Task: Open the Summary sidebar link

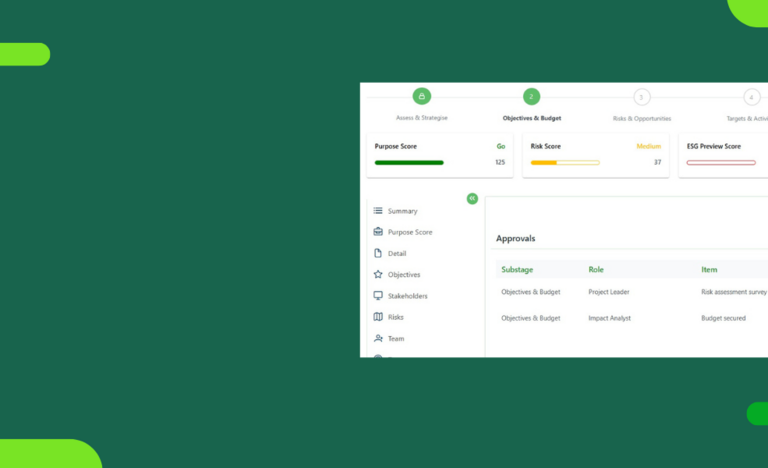Action: [402, 211]
